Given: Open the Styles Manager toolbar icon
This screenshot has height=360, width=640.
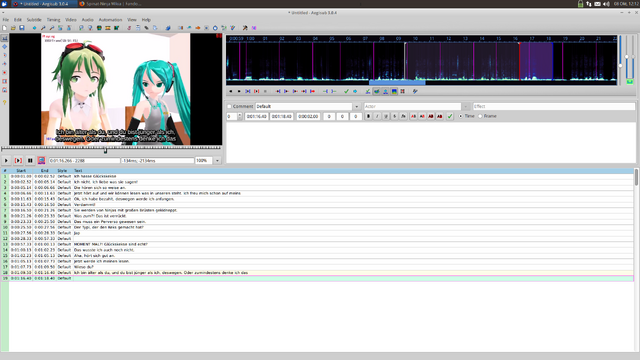Looking at the screenshot, I should [x=129, y=28].
